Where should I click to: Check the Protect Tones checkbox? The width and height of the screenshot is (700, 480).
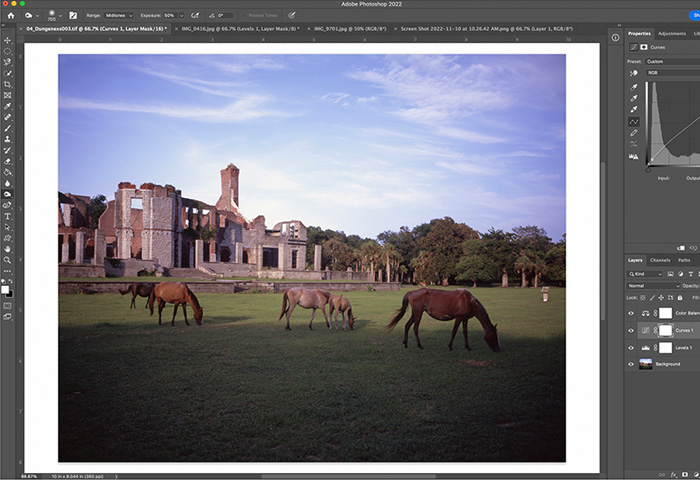(x=243, y=15)
